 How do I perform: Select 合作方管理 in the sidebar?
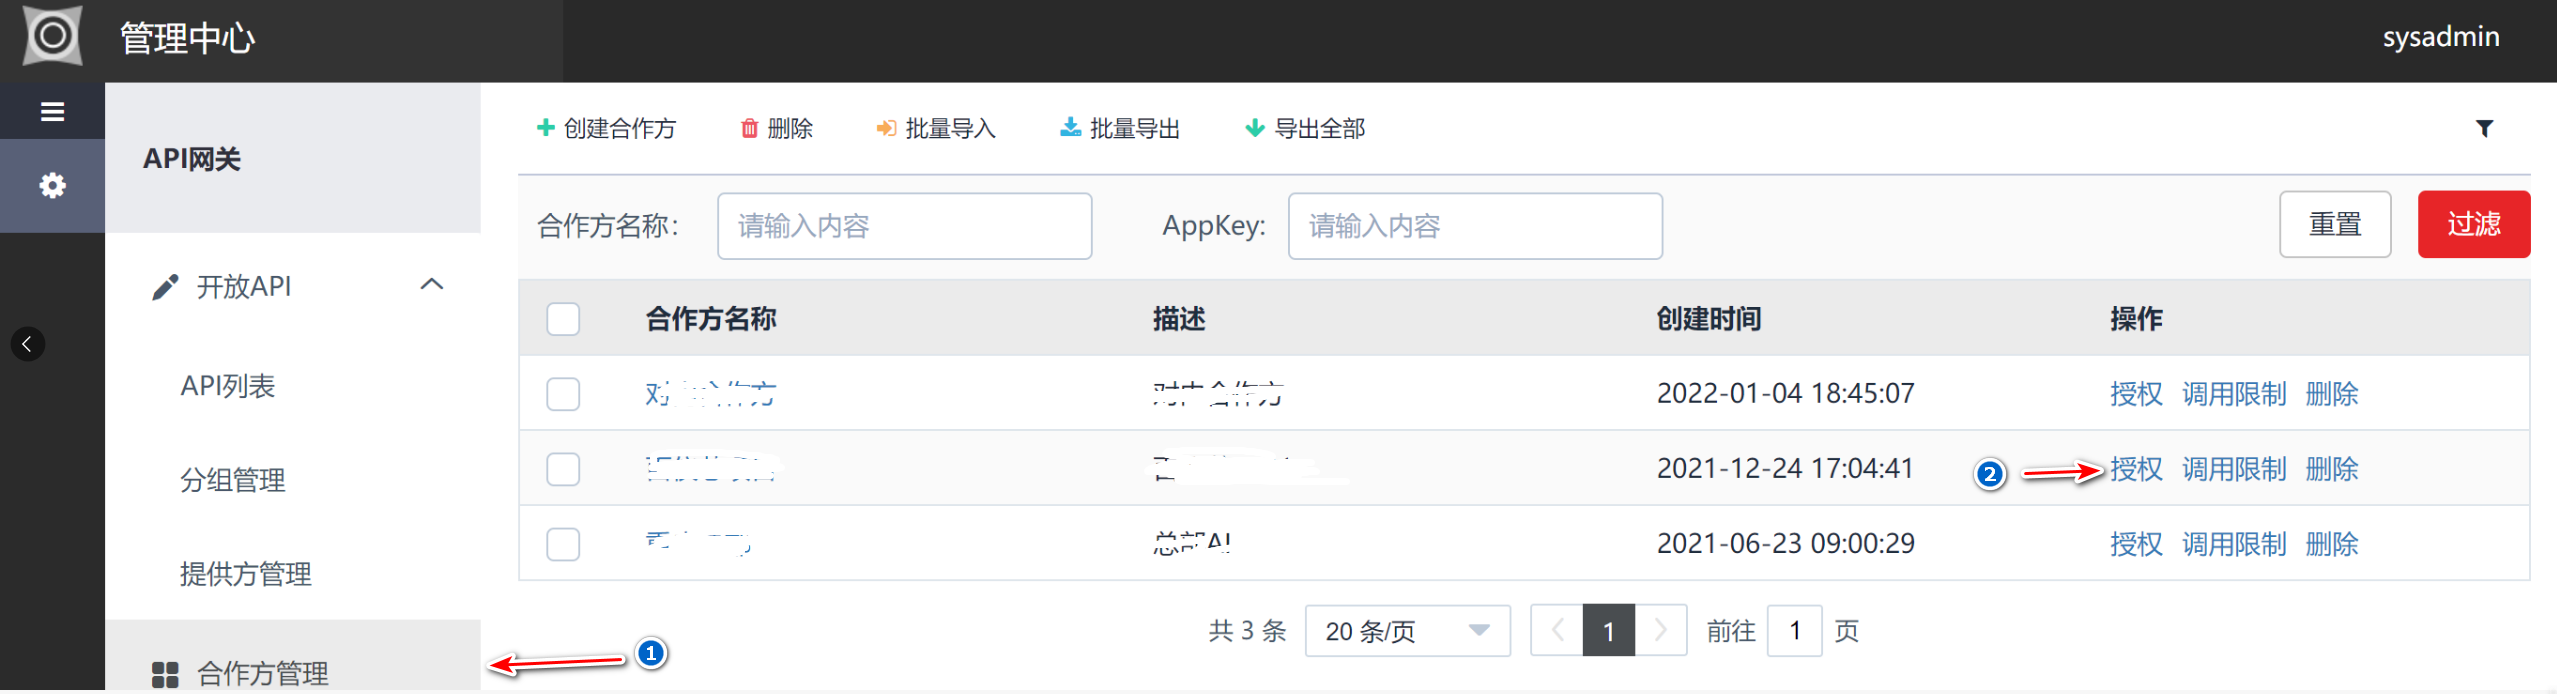262,673
